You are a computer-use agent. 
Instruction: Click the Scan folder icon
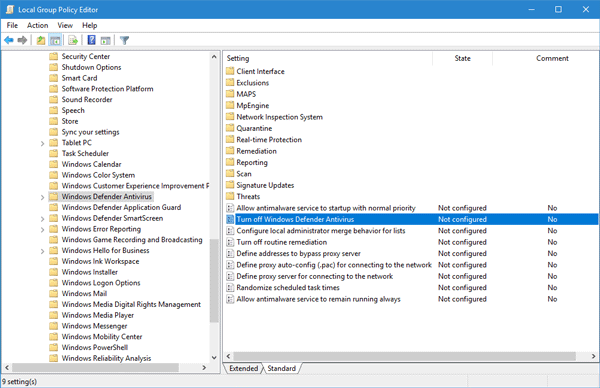(x=230, y=174)
